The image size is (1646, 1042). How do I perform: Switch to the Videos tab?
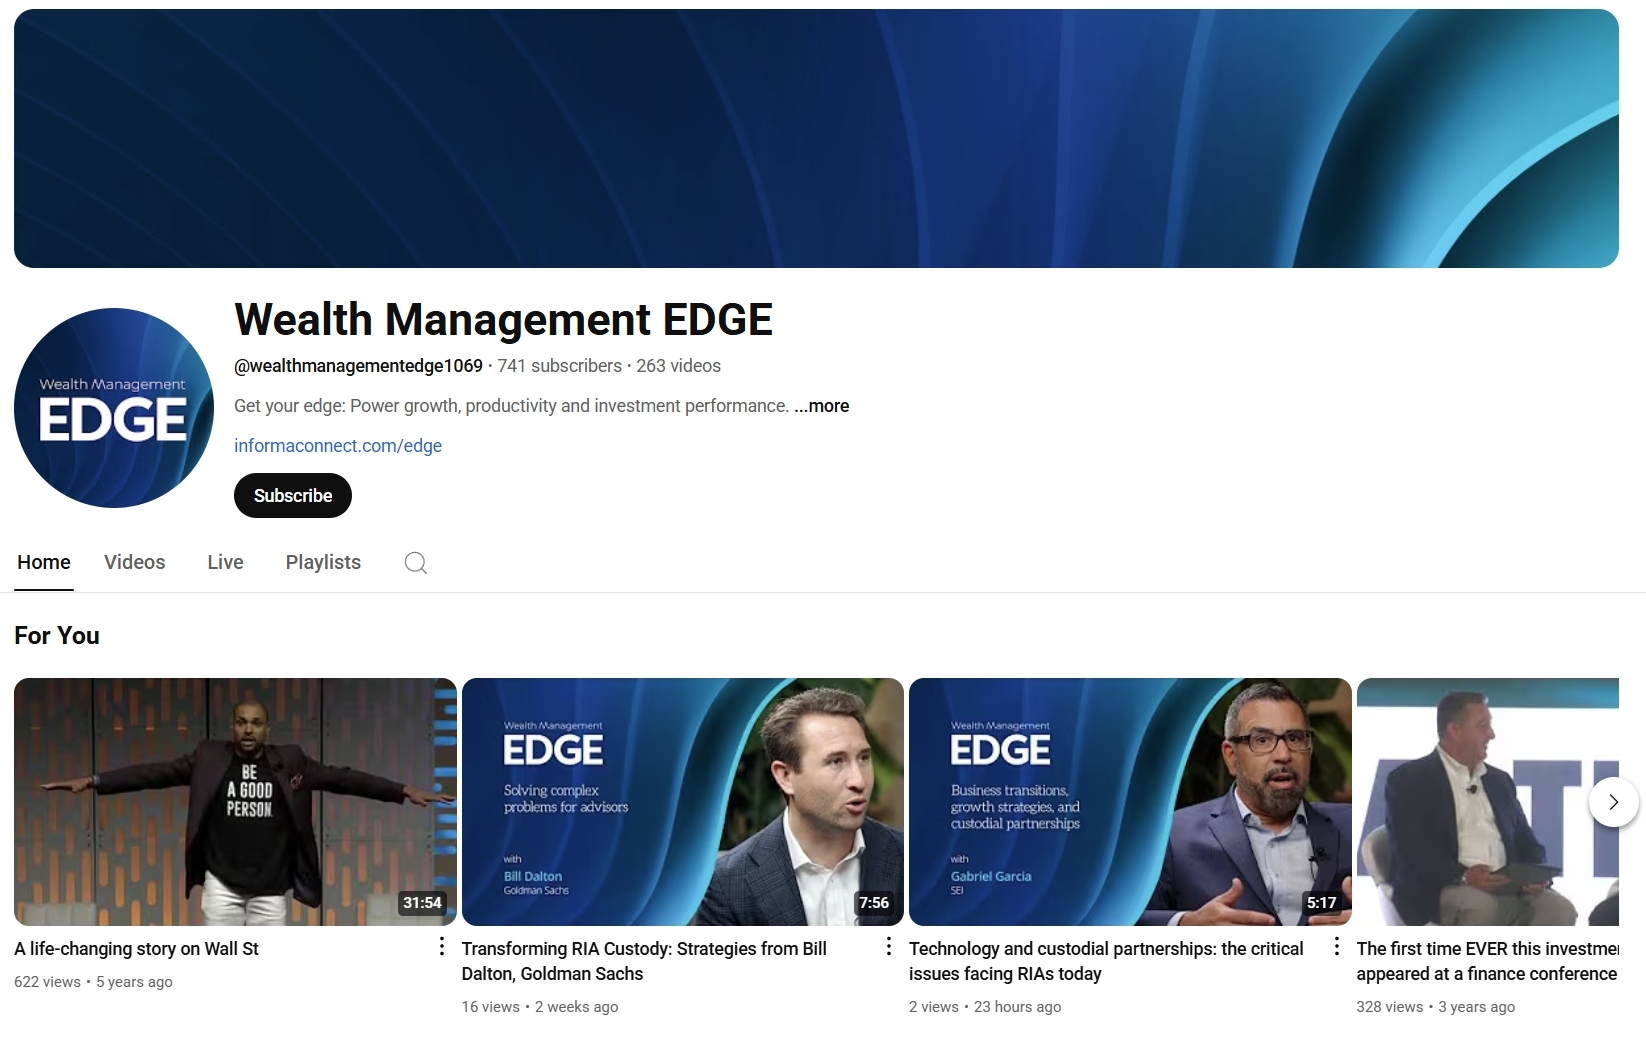pos(134,562)
